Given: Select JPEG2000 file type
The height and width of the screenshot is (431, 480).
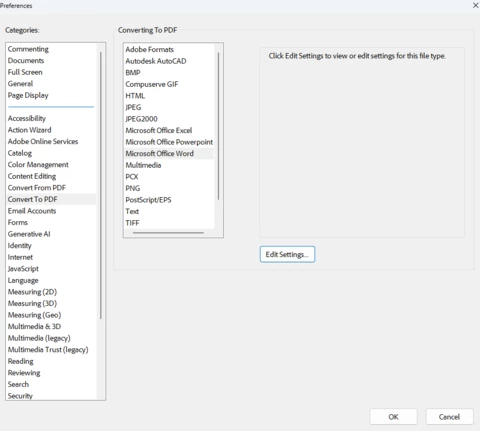Looking at the screenshot, I should 141,119.
